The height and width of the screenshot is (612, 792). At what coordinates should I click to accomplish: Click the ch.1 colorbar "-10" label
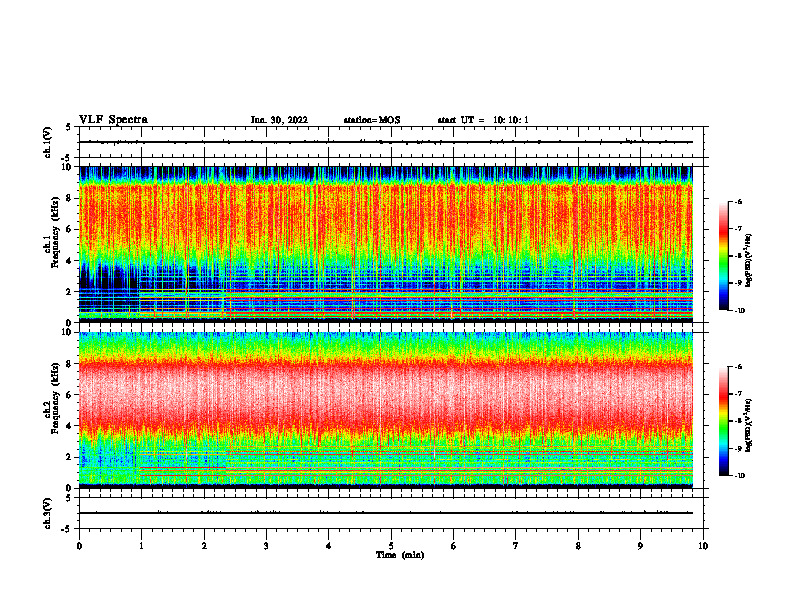740,311
